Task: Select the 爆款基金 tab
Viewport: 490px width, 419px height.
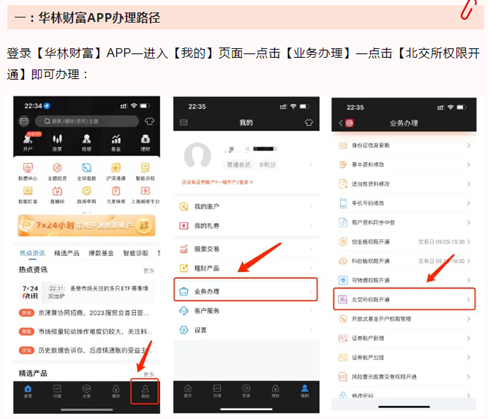Action: pos(101,253)
